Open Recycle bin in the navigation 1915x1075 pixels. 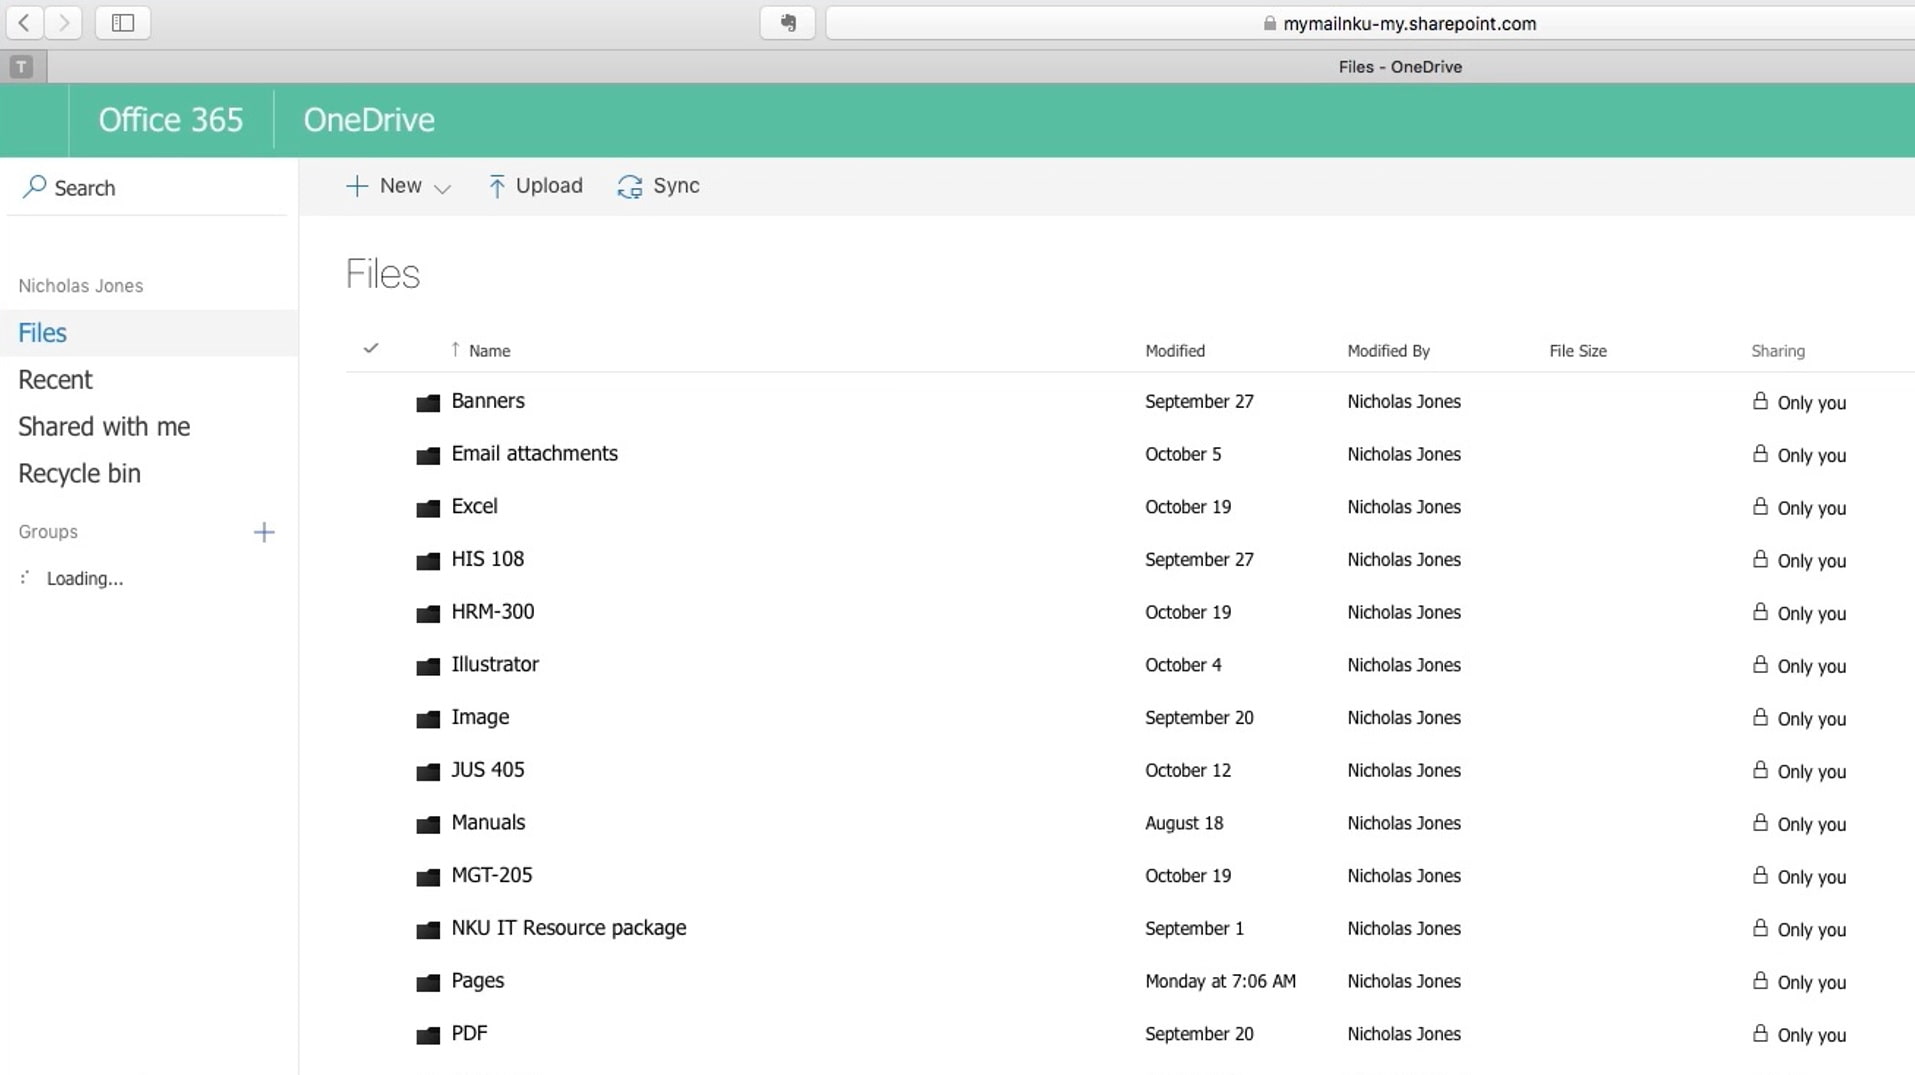[79, 473]
